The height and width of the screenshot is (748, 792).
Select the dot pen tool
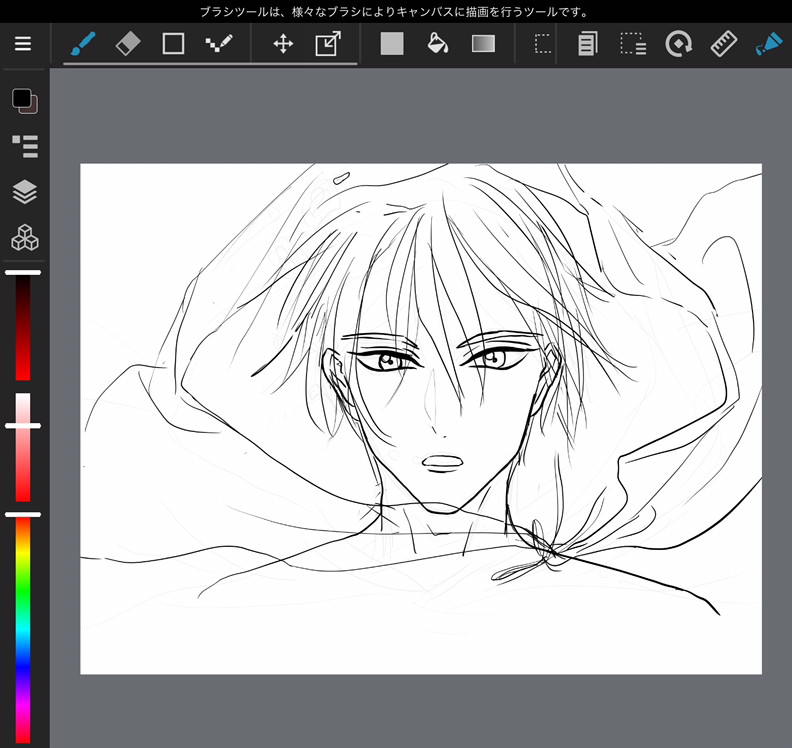tap(219, 44)
